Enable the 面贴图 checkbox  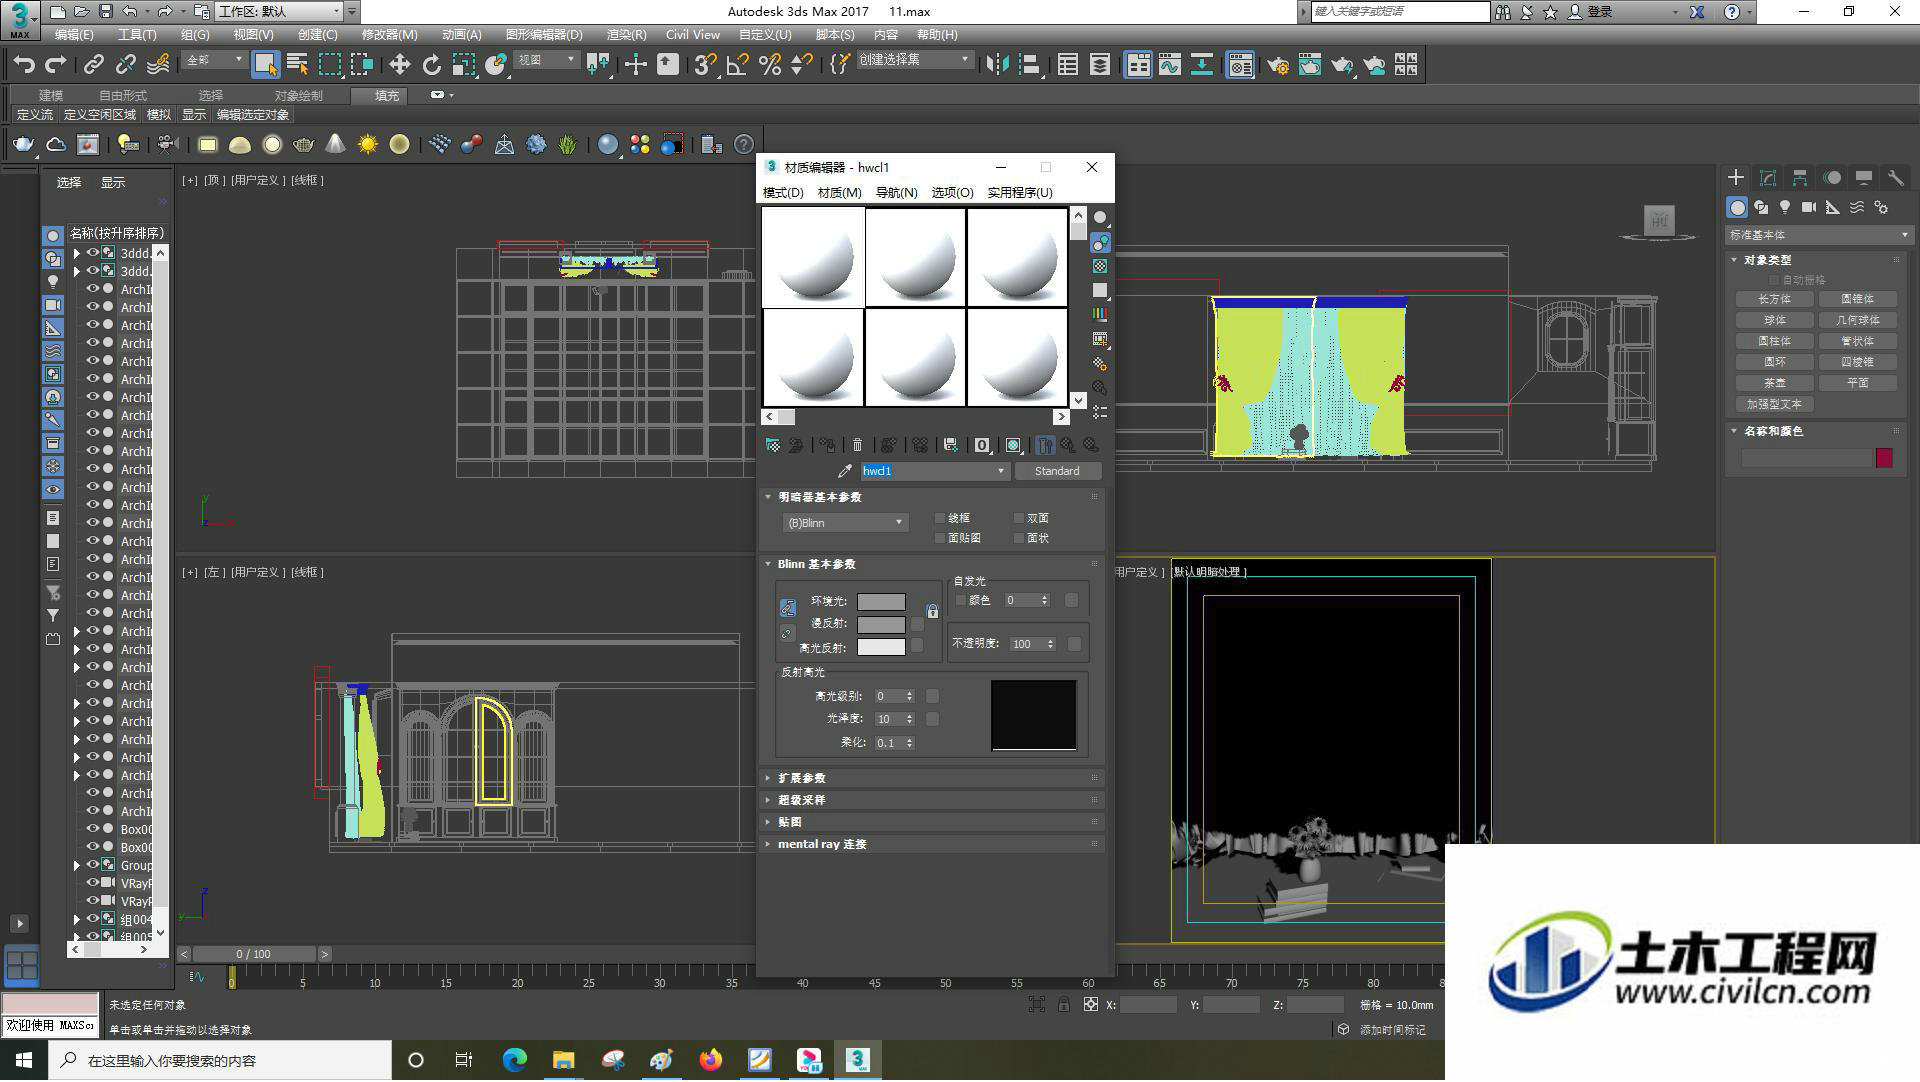(940, 538)
